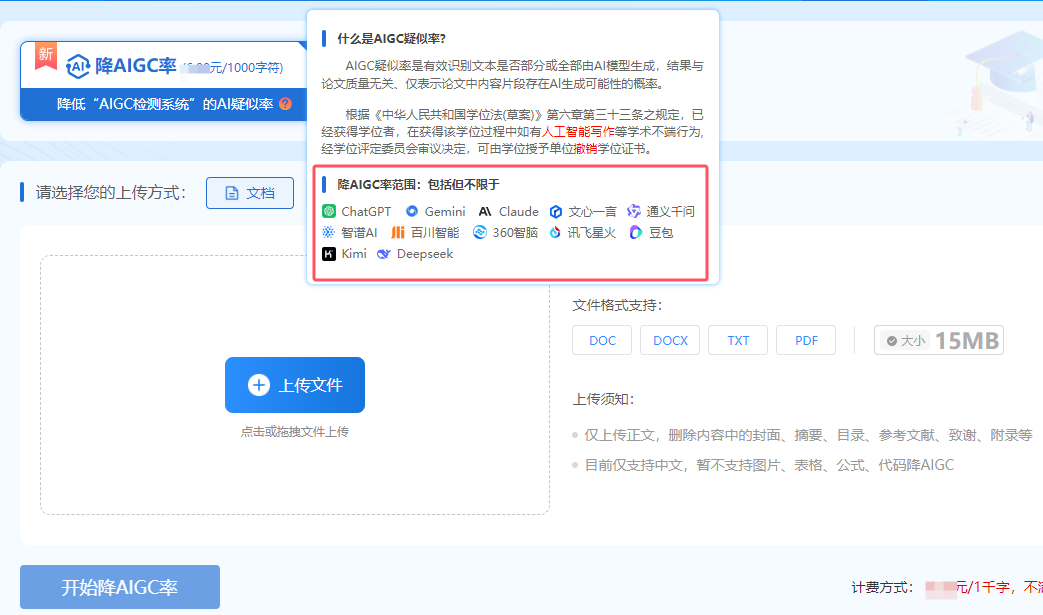The image size is (1043, 615).
Task: Click the 计费方式 label
Action: [x=882, y=587]
